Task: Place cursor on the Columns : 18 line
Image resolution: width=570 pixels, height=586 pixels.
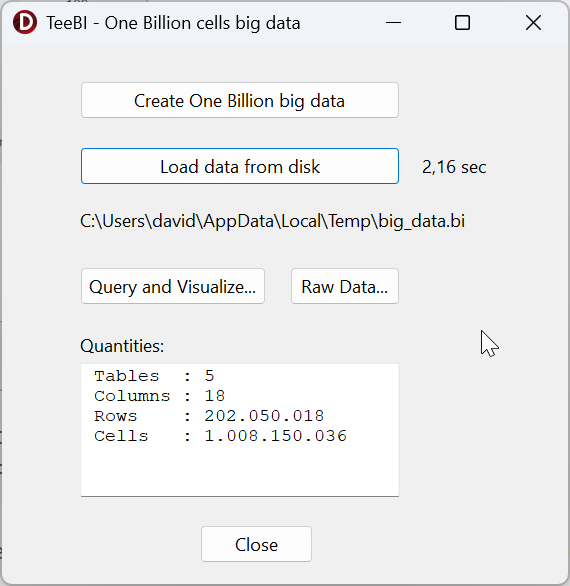Action: coord(159,396)
